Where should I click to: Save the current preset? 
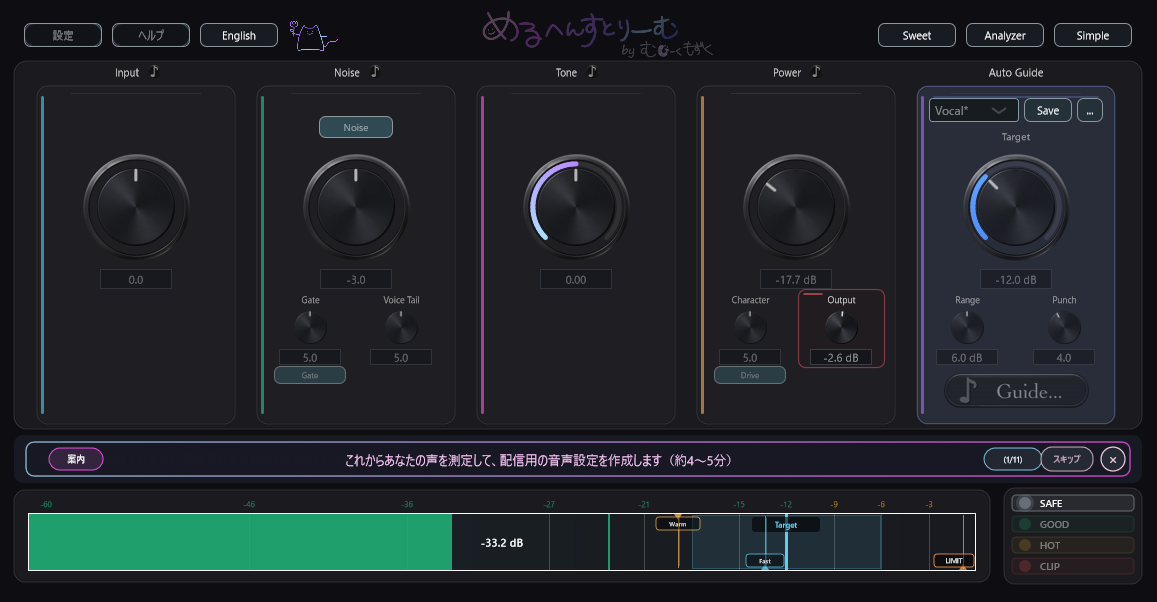click(1048, 111)
